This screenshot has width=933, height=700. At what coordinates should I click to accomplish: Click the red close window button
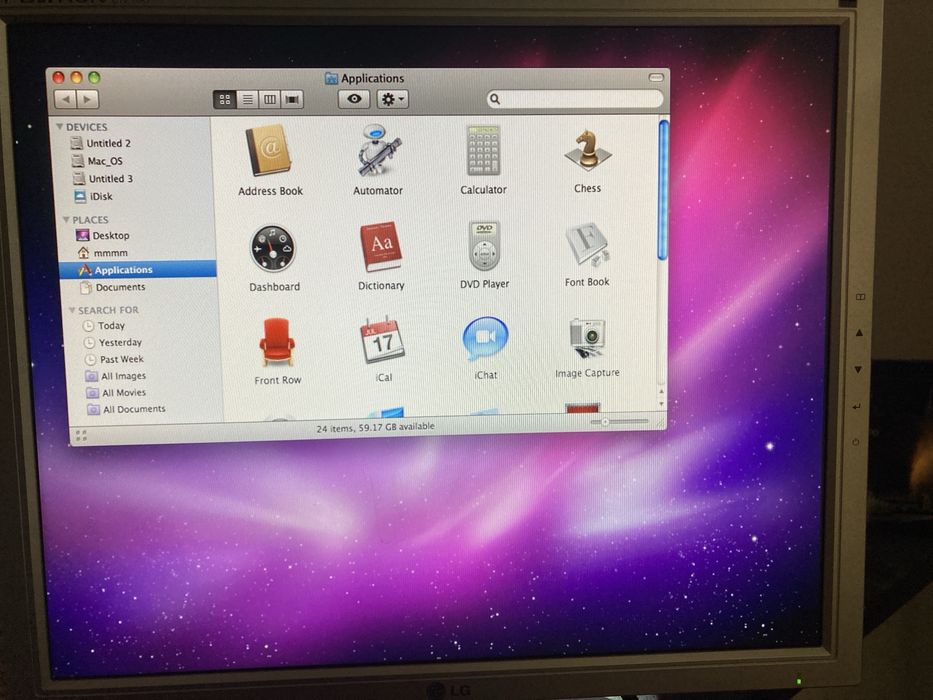(58, 77)
